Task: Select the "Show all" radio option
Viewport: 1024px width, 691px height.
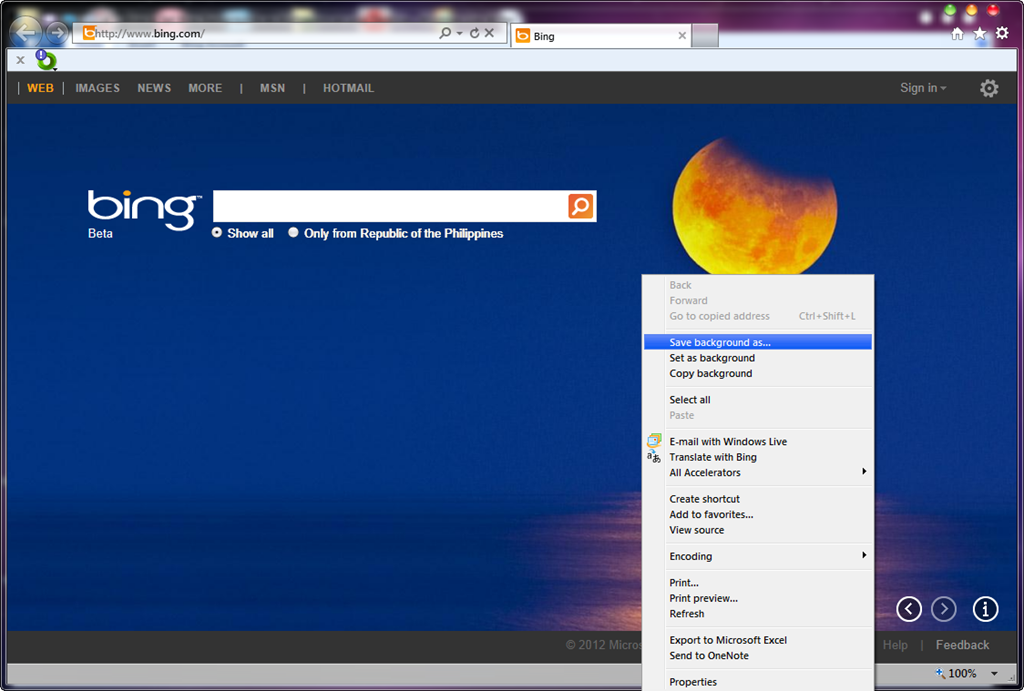Action: 217,233
